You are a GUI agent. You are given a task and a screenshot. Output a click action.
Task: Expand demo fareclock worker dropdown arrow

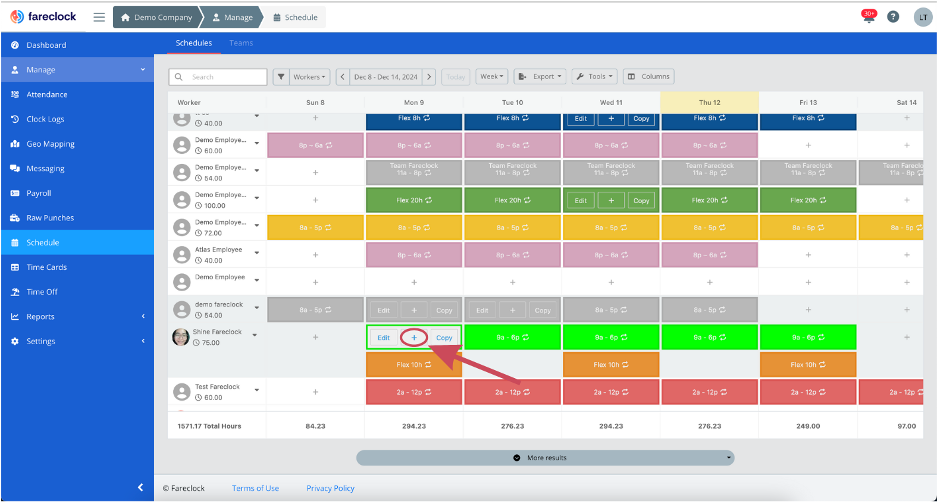pos(257,307)
